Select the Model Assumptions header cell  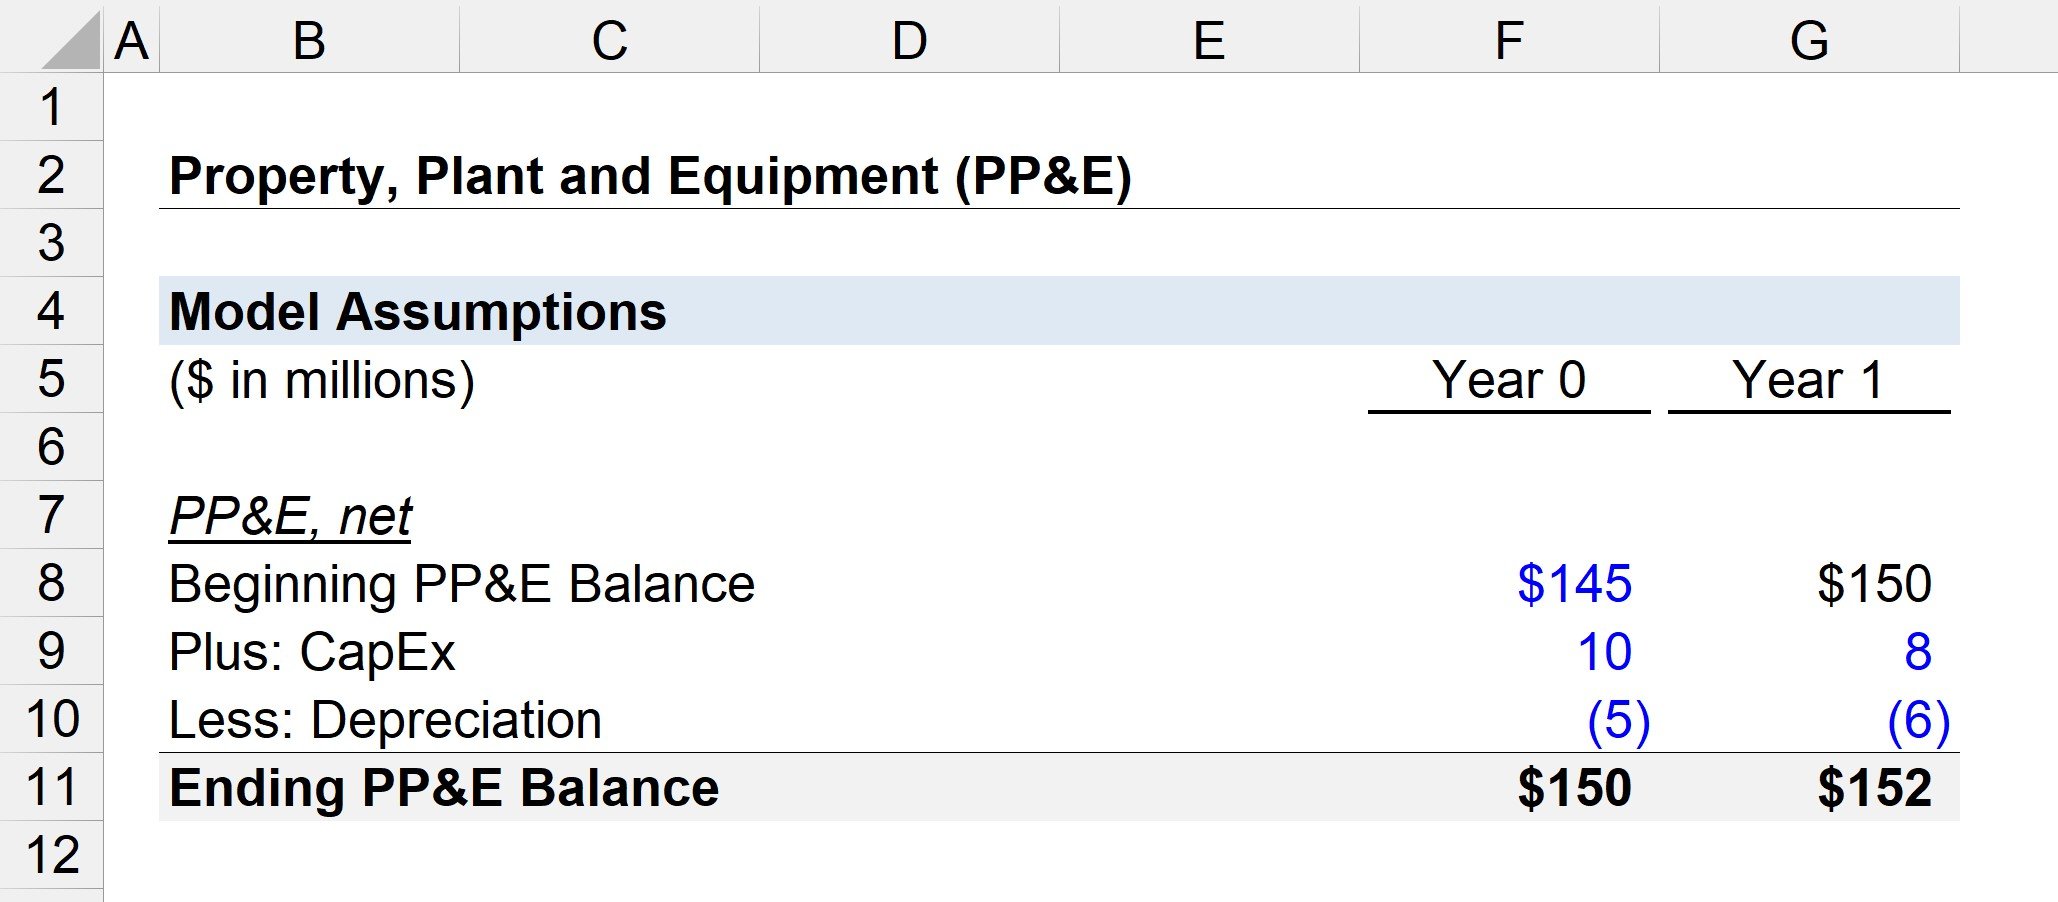(420, 310)
